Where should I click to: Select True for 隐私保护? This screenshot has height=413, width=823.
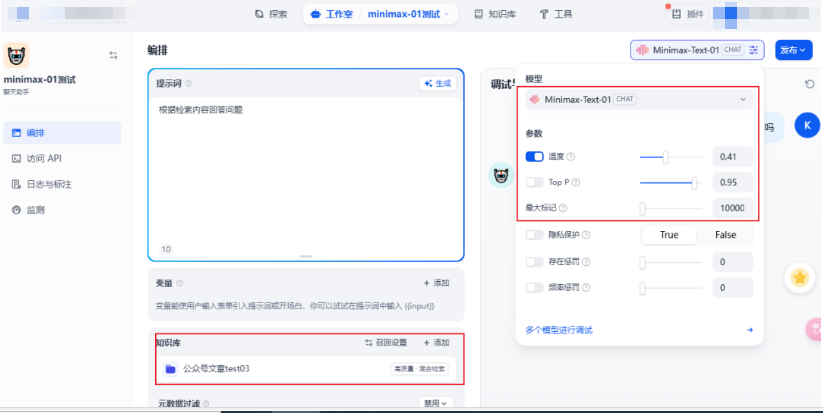[x=669, y=235]
